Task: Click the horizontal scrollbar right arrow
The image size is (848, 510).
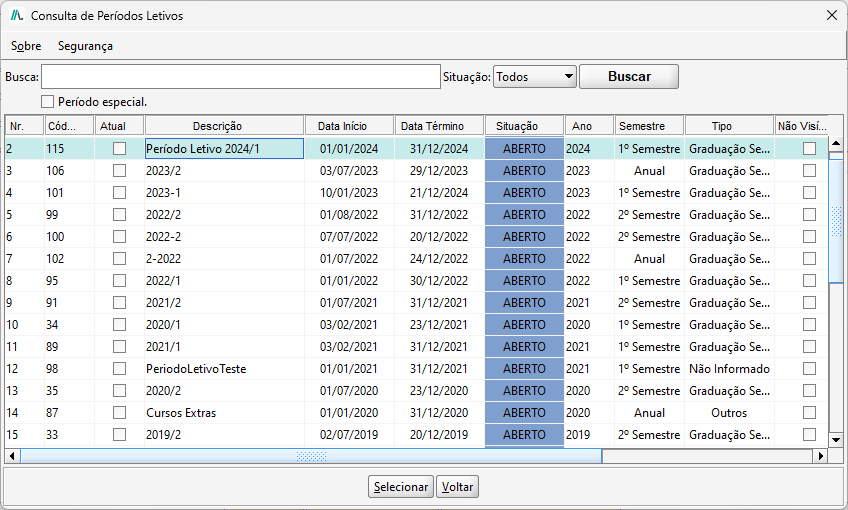Action: [821, 456]
